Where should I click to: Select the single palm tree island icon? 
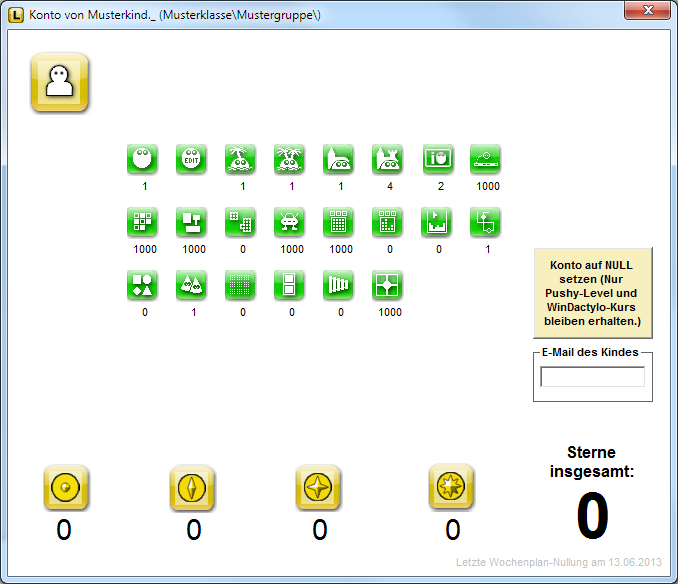[240, 158]
